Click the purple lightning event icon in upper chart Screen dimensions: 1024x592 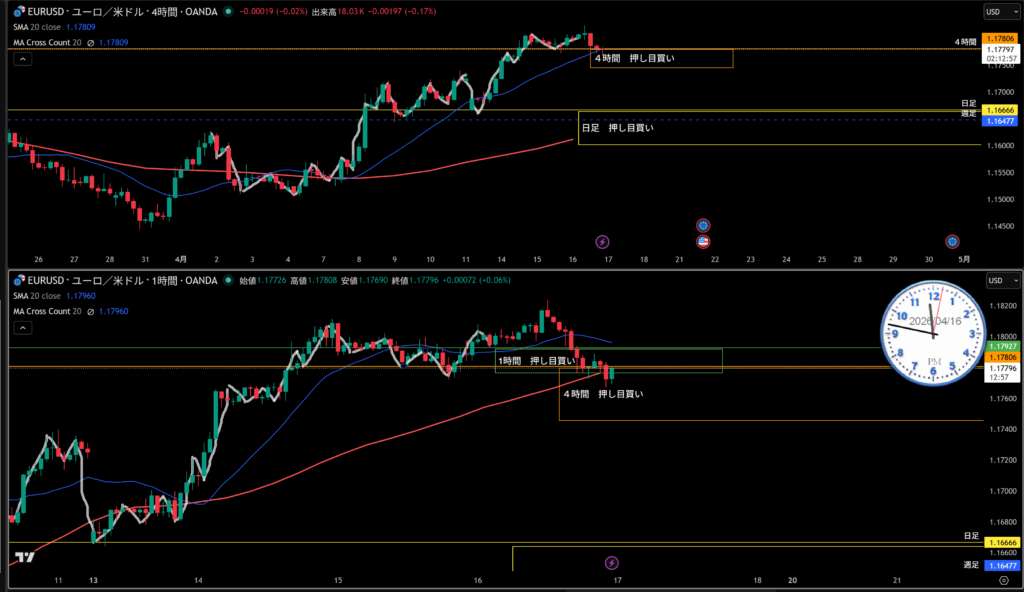pos(602,241)
